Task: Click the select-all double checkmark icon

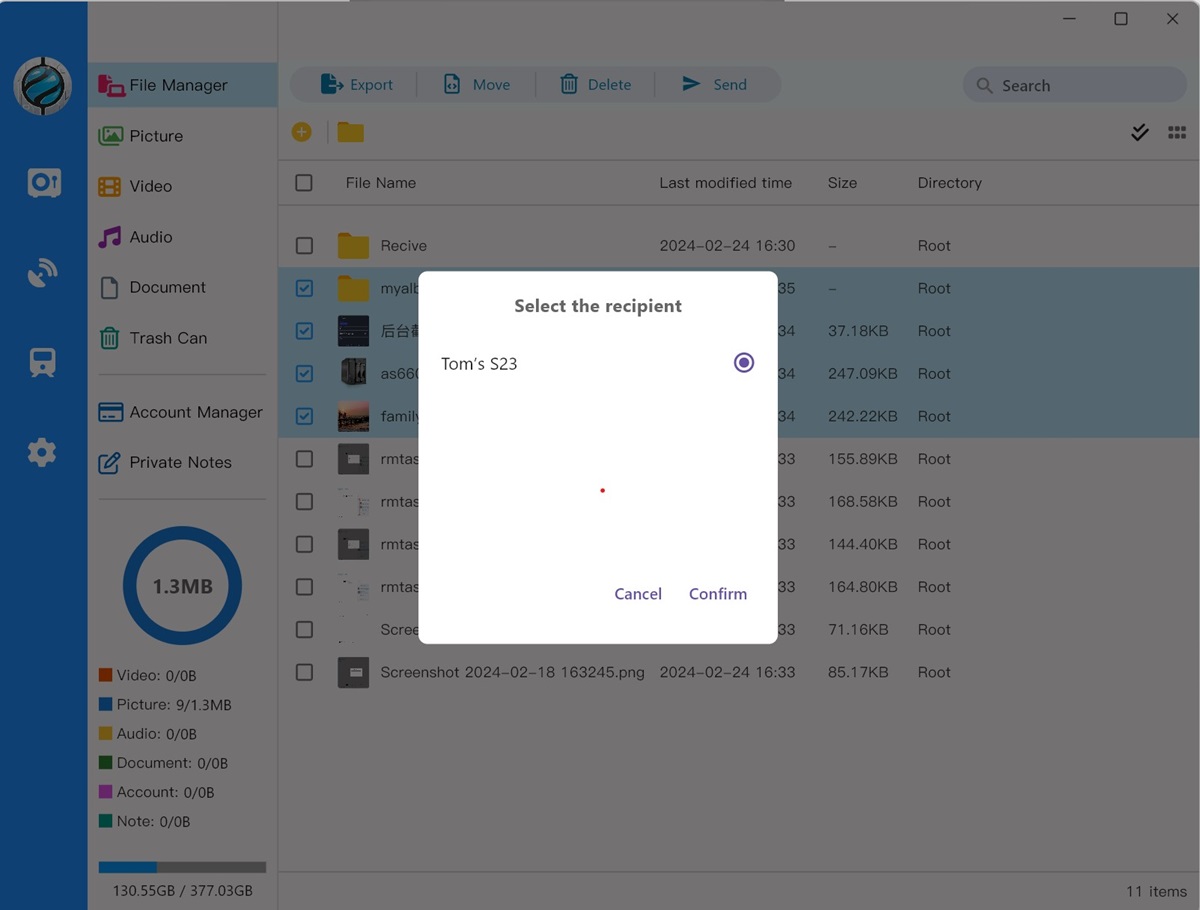Action: [1139, 132]
